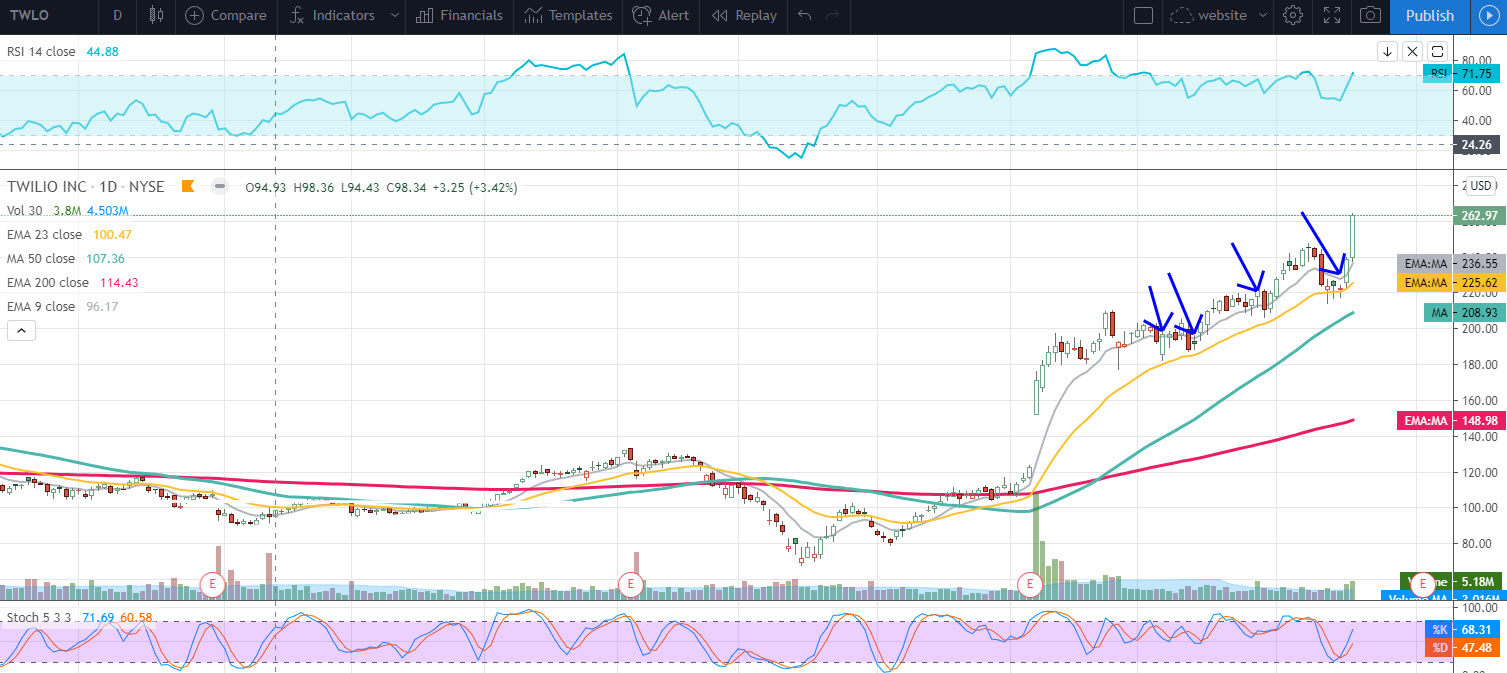Click the 24.26 RSI scale label
1507x673 pixels.
tap(1476, 144)
